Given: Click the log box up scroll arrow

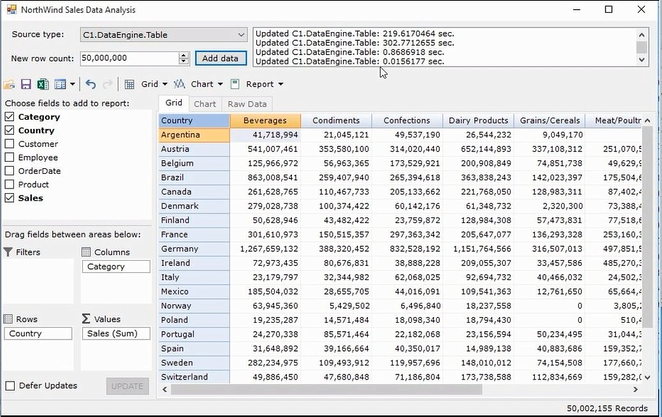Looking at the screenshot, I should coord(641,35).
